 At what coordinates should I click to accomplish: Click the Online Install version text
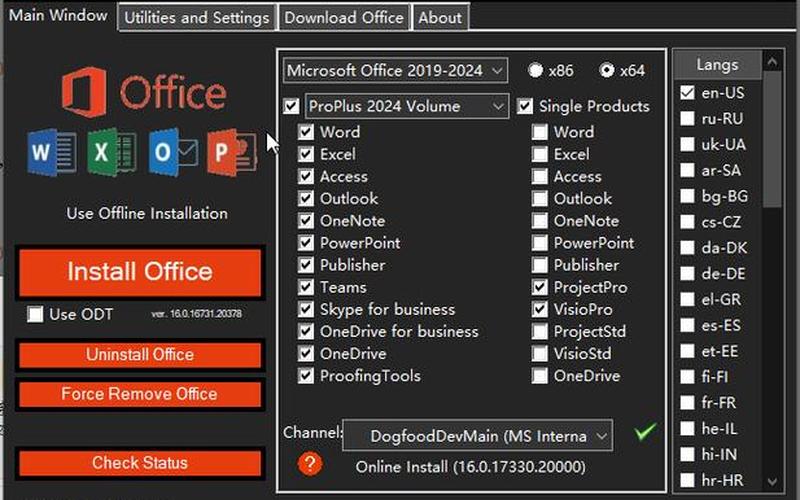(470, 467)
